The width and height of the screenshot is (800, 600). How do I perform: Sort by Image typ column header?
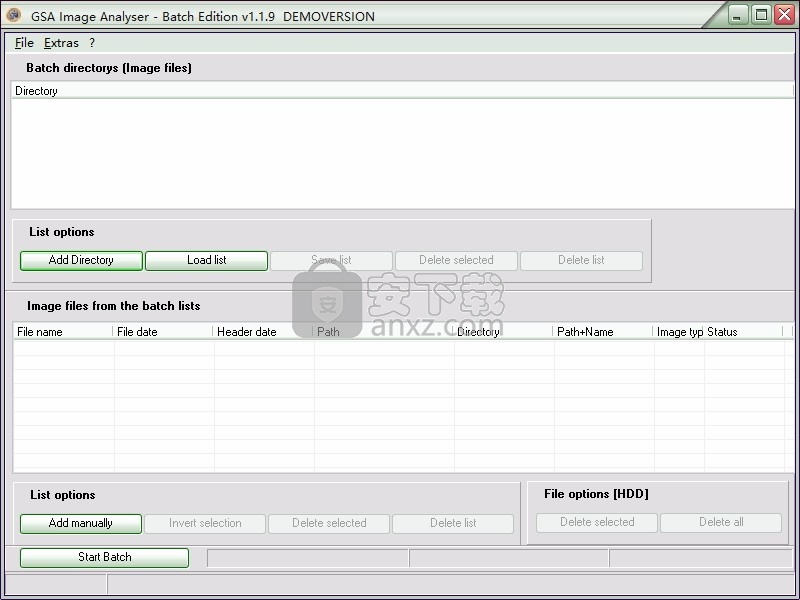click(679, 332)
